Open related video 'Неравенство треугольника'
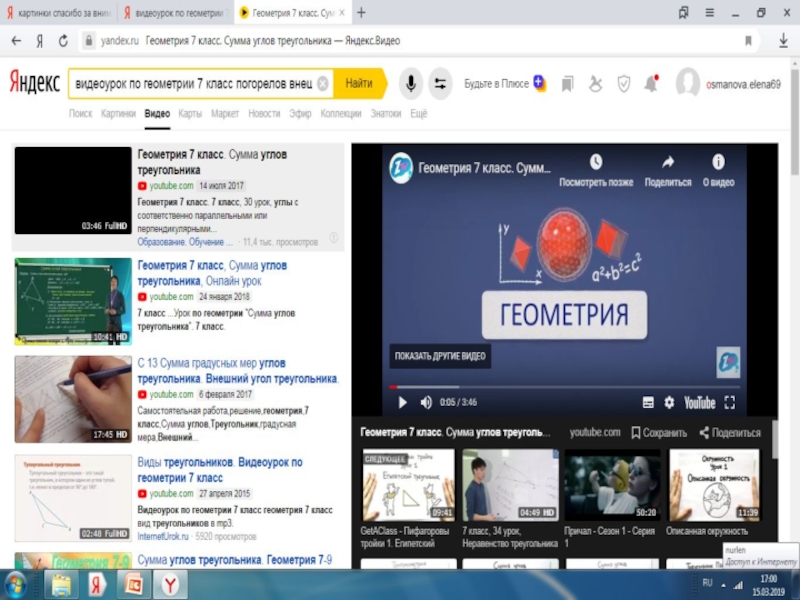 point(510,485)
